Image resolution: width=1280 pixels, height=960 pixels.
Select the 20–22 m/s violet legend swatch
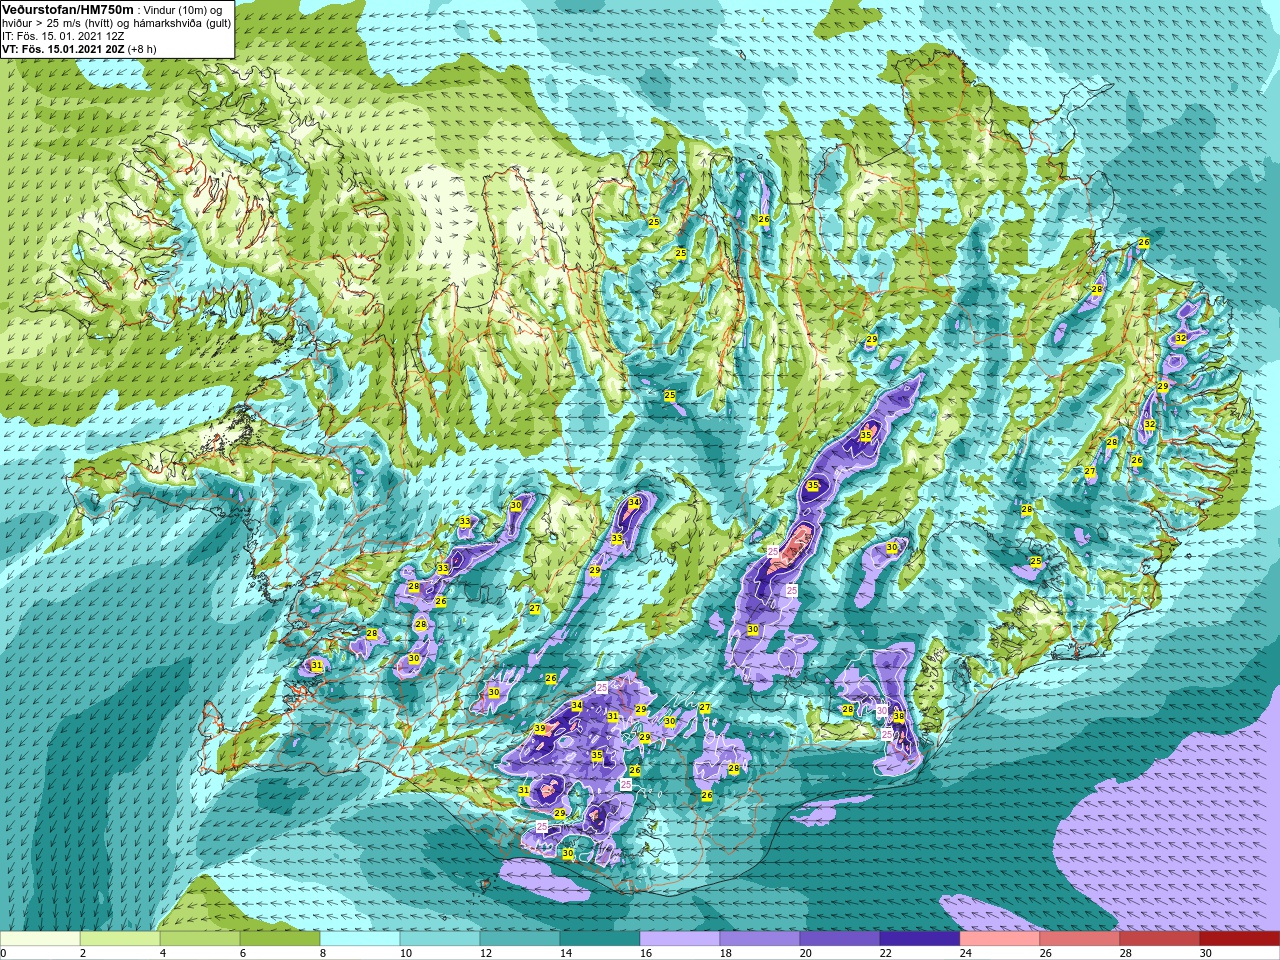click(840, 939)
